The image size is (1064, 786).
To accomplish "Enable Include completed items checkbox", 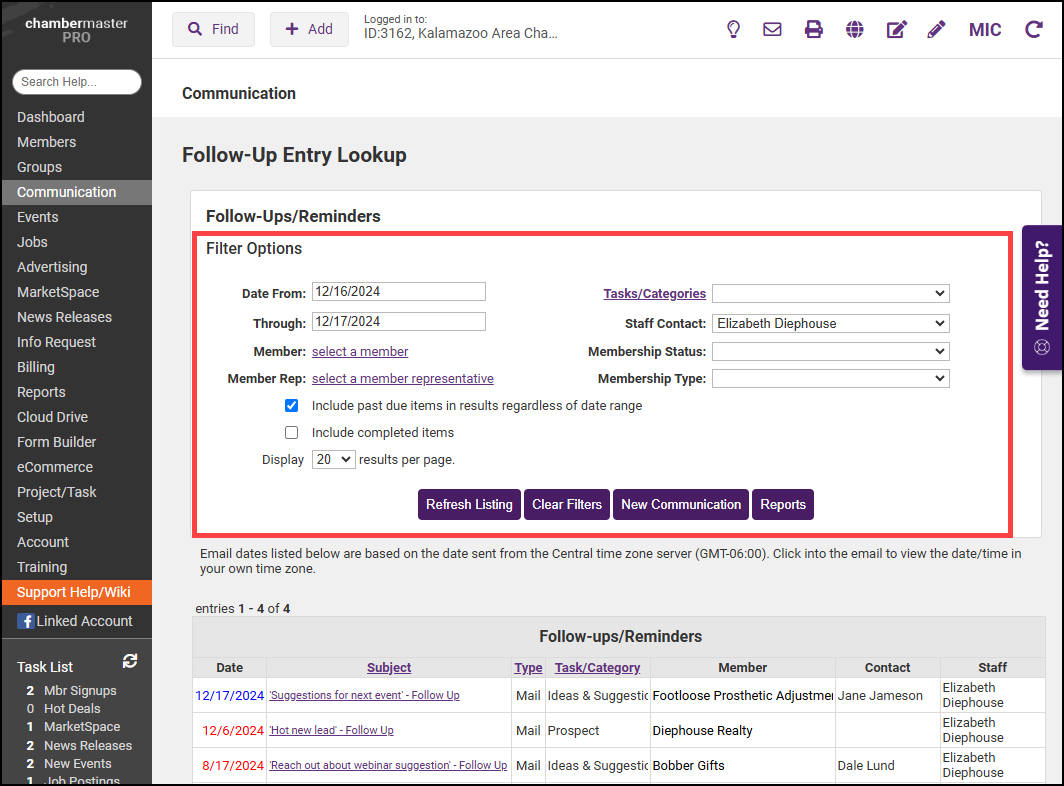I will pos(291,433).
